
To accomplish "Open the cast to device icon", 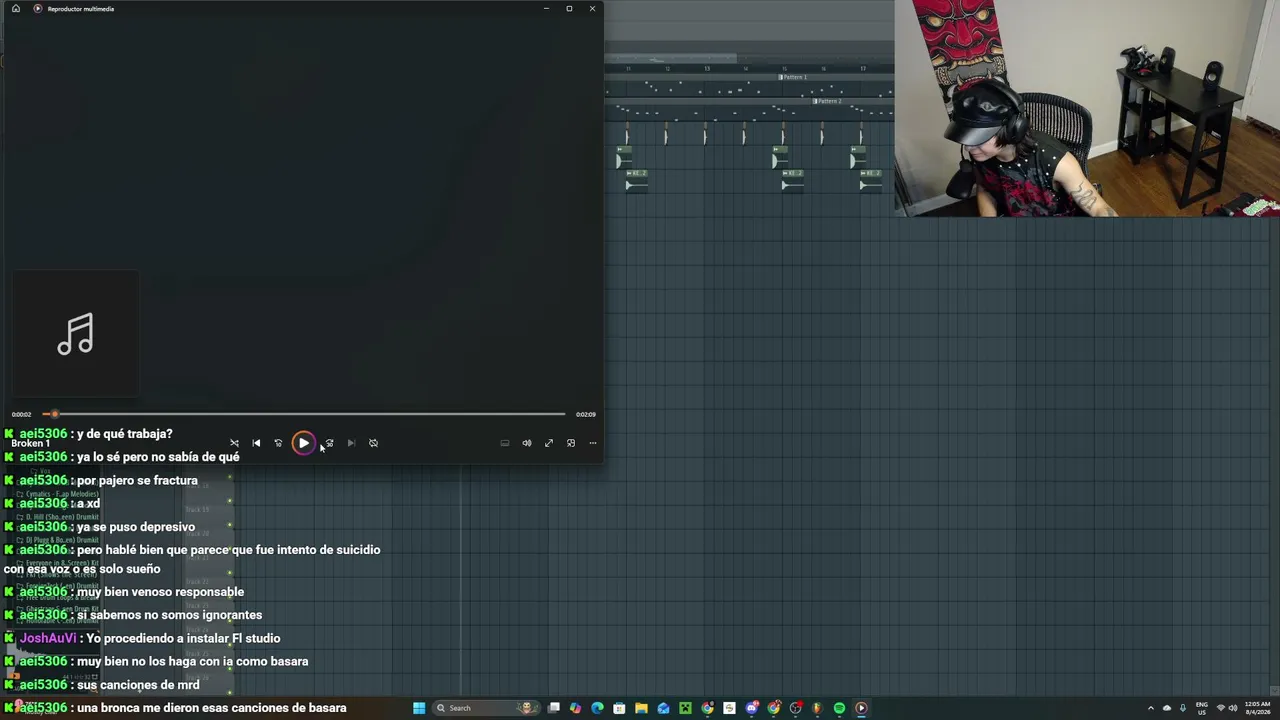I will pyautogui.click(x=505, y=443).
